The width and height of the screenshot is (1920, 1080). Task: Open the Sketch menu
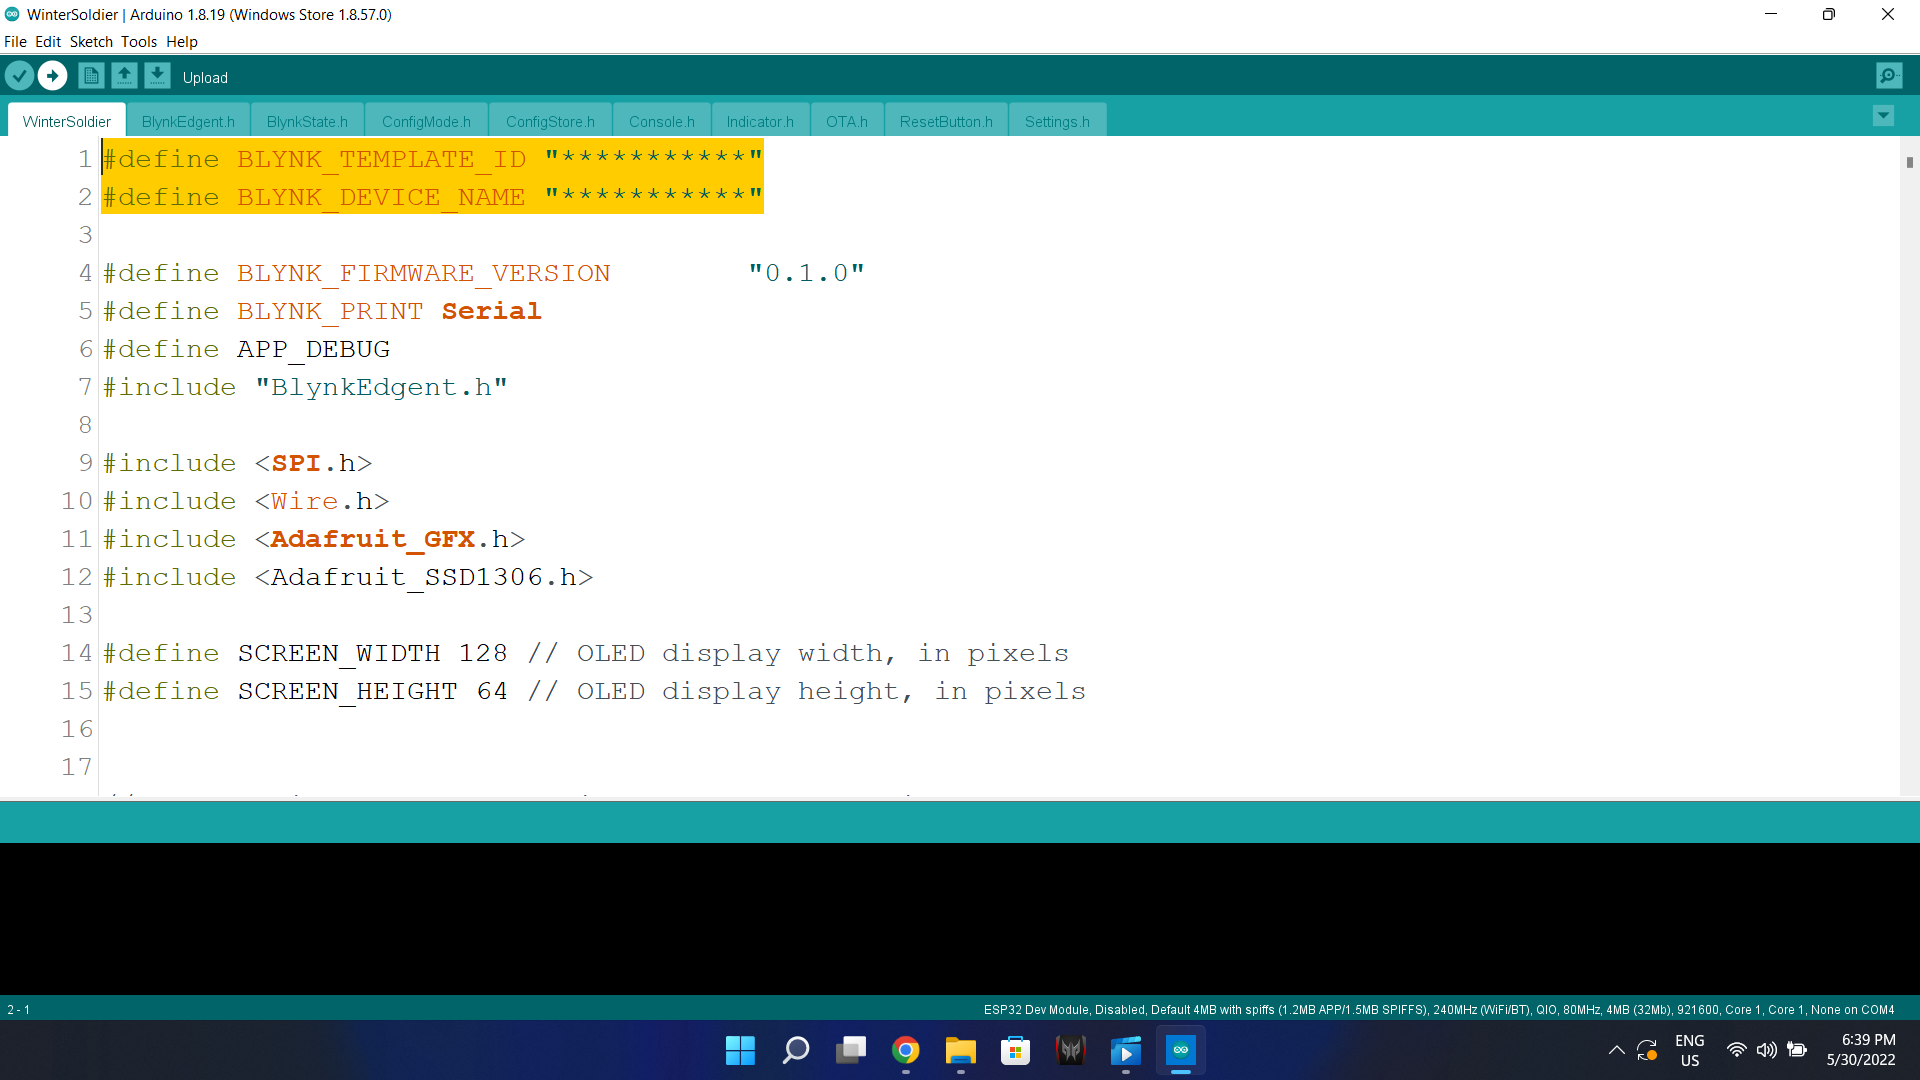tap(91, 42)
